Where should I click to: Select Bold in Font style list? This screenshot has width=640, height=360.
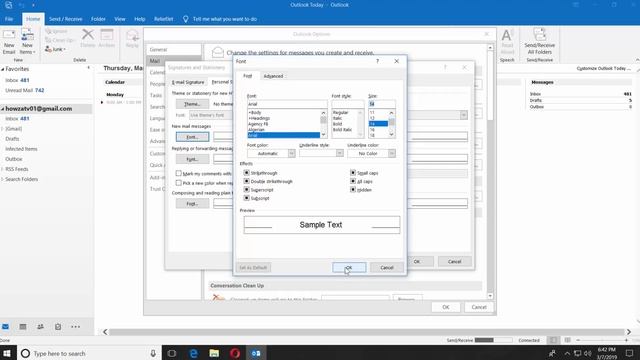[337, 124]
